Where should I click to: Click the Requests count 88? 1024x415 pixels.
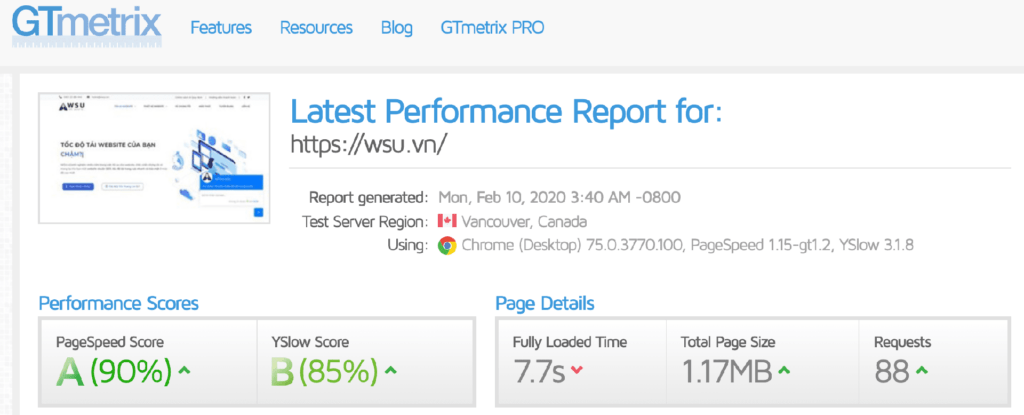[892, 373]
